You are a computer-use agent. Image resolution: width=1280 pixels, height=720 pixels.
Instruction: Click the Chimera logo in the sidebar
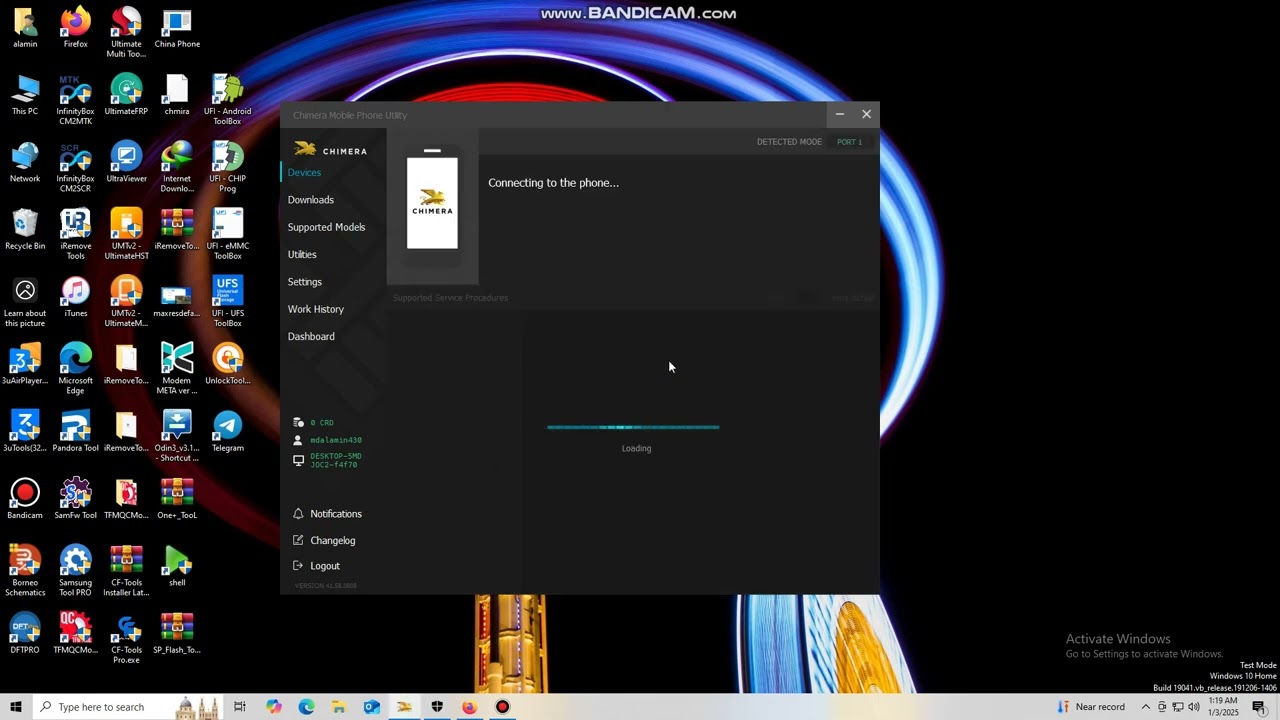[331, 150]
